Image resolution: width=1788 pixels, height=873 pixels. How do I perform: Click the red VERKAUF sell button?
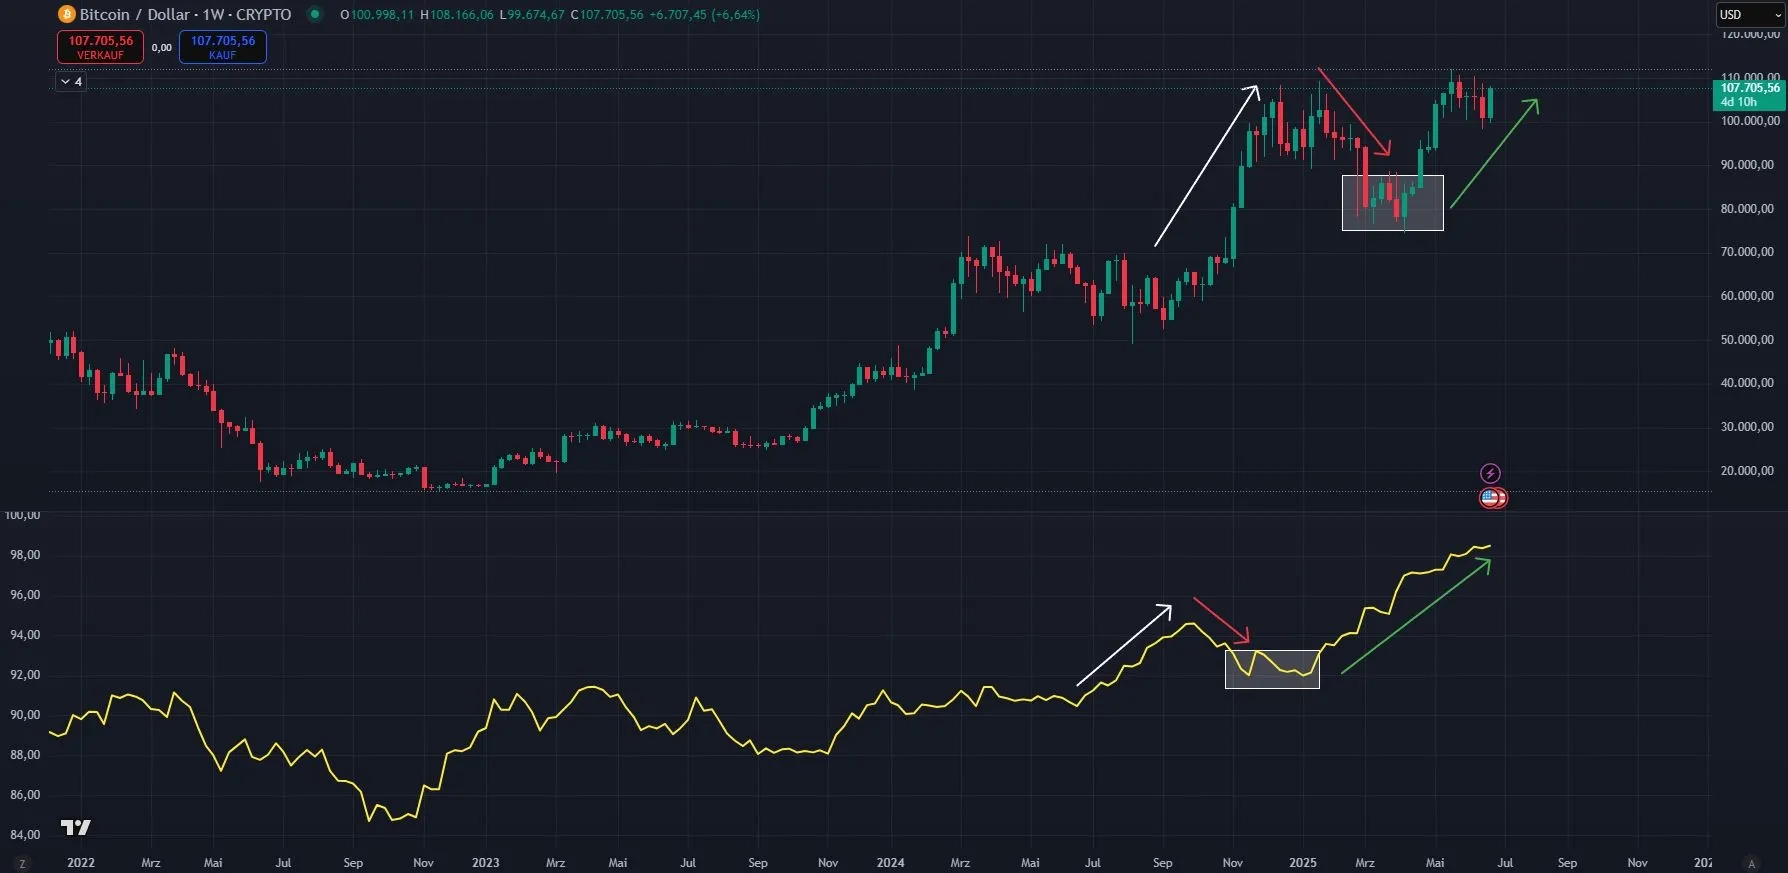100,47
